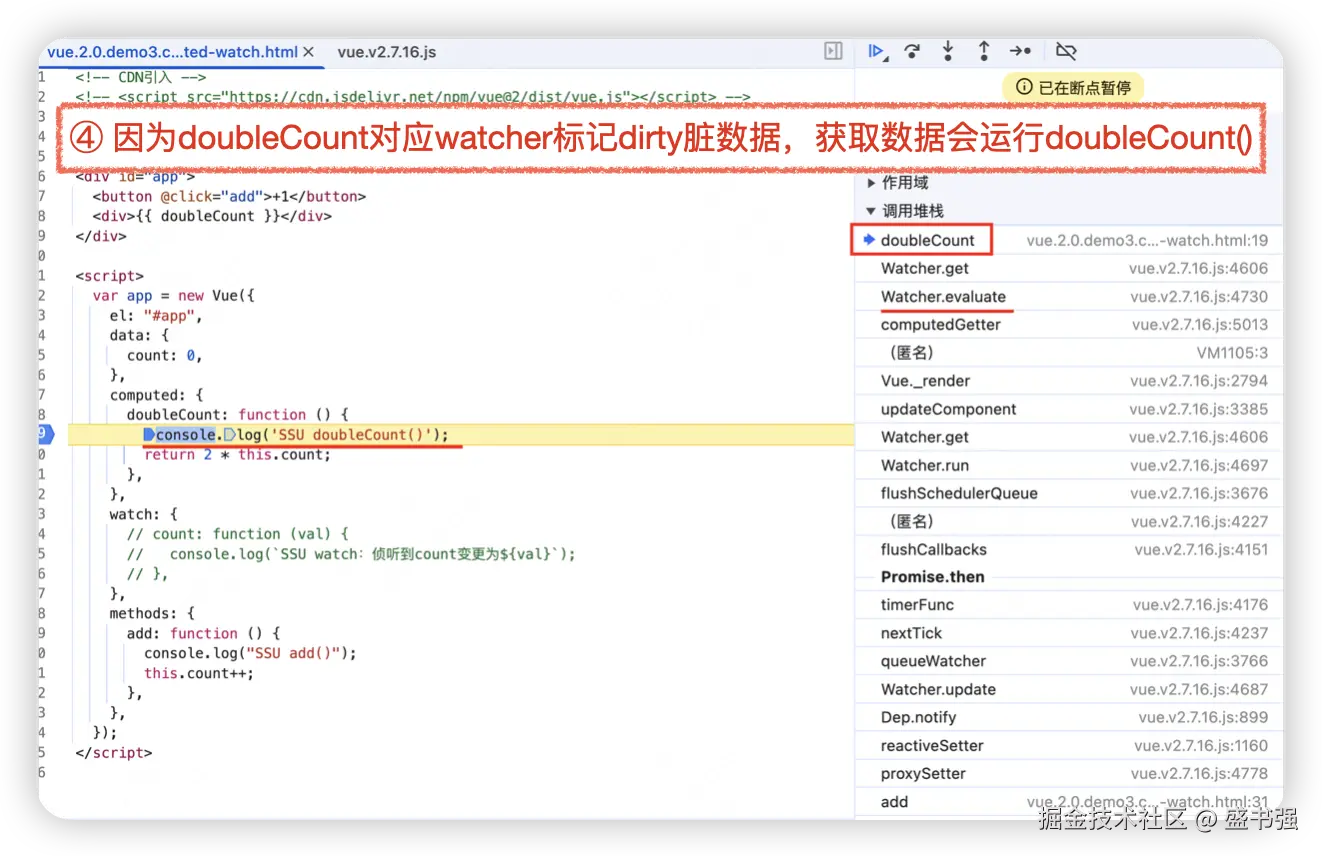Image resolution: width=1322 pixels, height=856 pixels.
Task: Select the computedGetter call stack frame
Action: pos(1068,325)
